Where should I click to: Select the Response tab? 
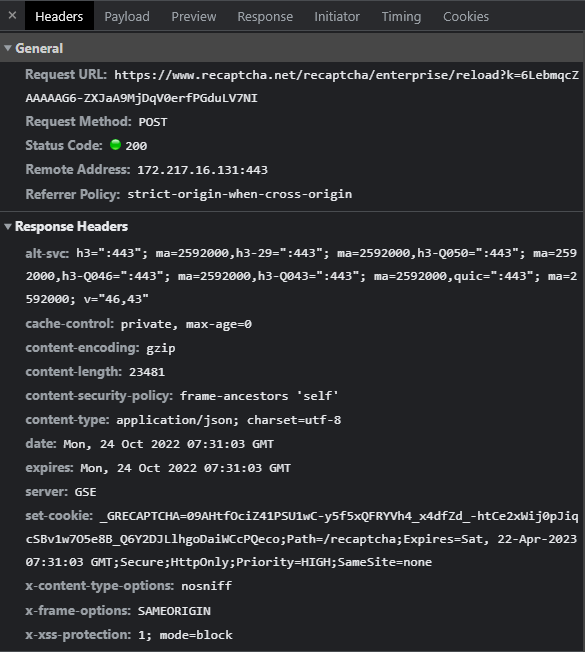pos(265,16)
